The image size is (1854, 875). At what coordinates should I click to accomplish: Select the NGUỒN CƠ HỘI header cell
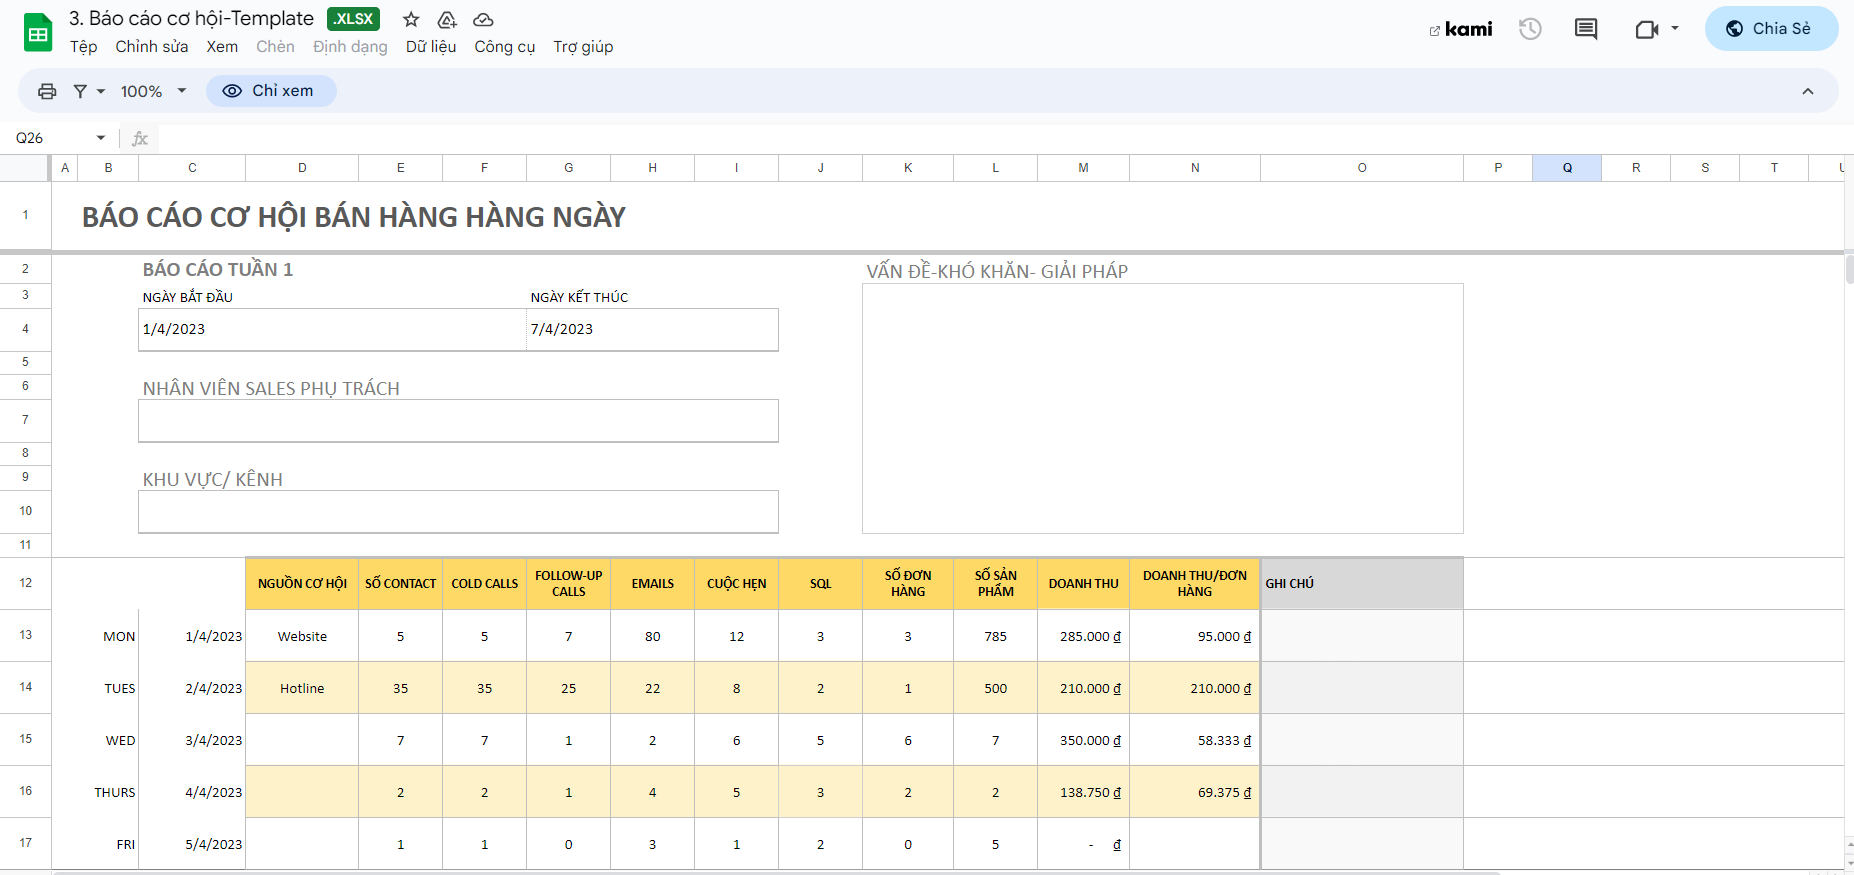pyautogui.click(x=302, y=584)
